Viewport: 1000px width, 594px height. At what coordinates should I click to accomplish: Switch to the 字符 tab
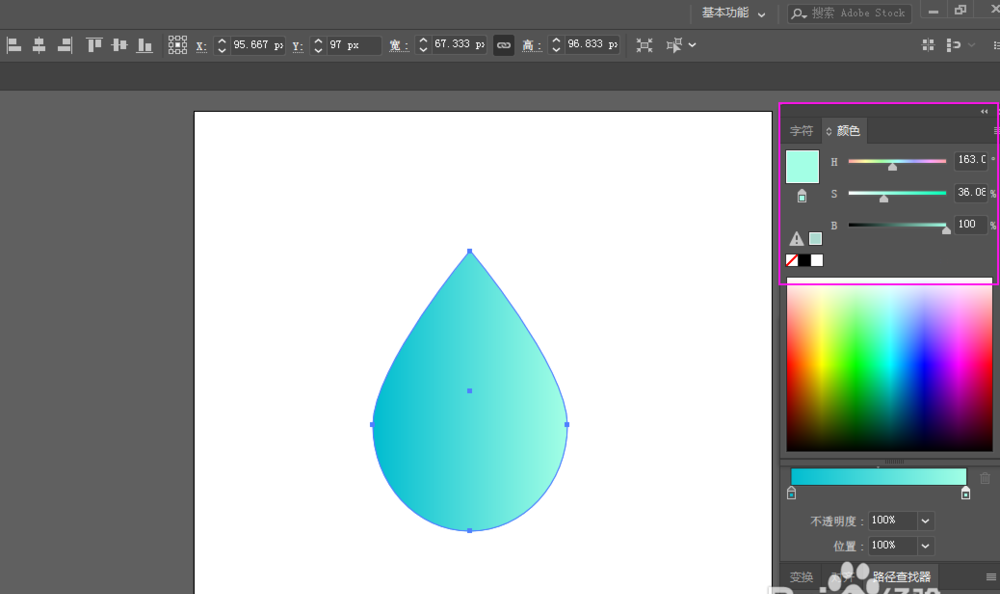[x=801, y=131]
